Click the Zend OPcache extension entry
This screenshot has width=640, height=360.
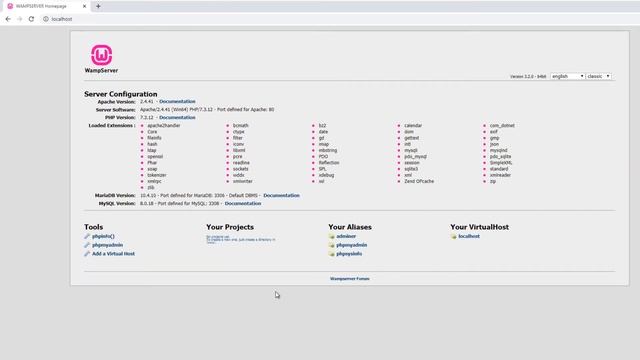(419, 181)
